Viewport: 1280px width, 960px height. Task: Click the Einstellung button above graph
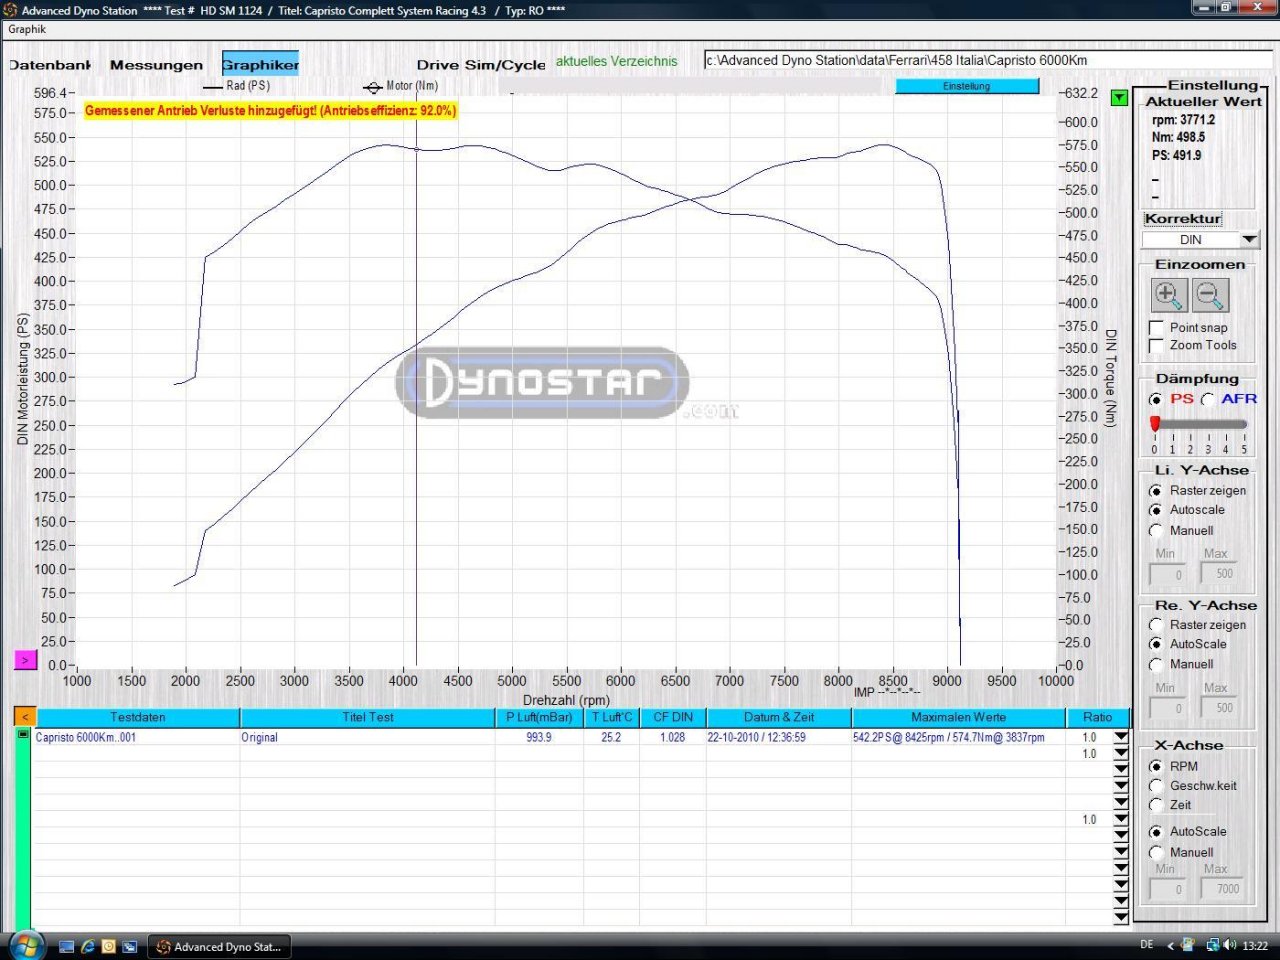[x=966, y=86]
